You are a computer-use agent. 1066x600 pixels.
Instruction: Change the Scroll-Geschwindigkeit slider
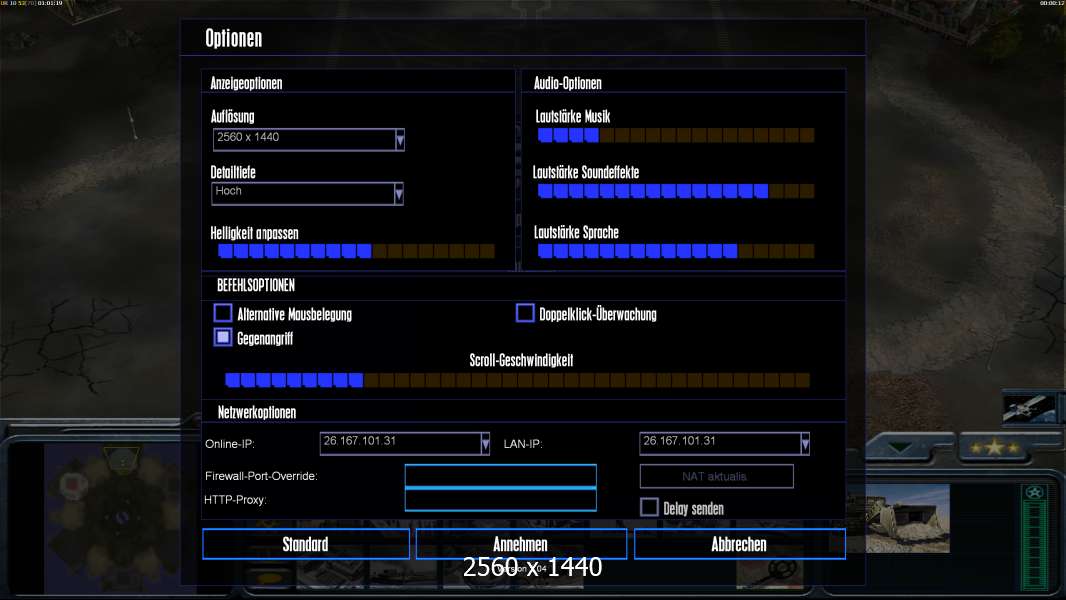click(x=517, y=380)
